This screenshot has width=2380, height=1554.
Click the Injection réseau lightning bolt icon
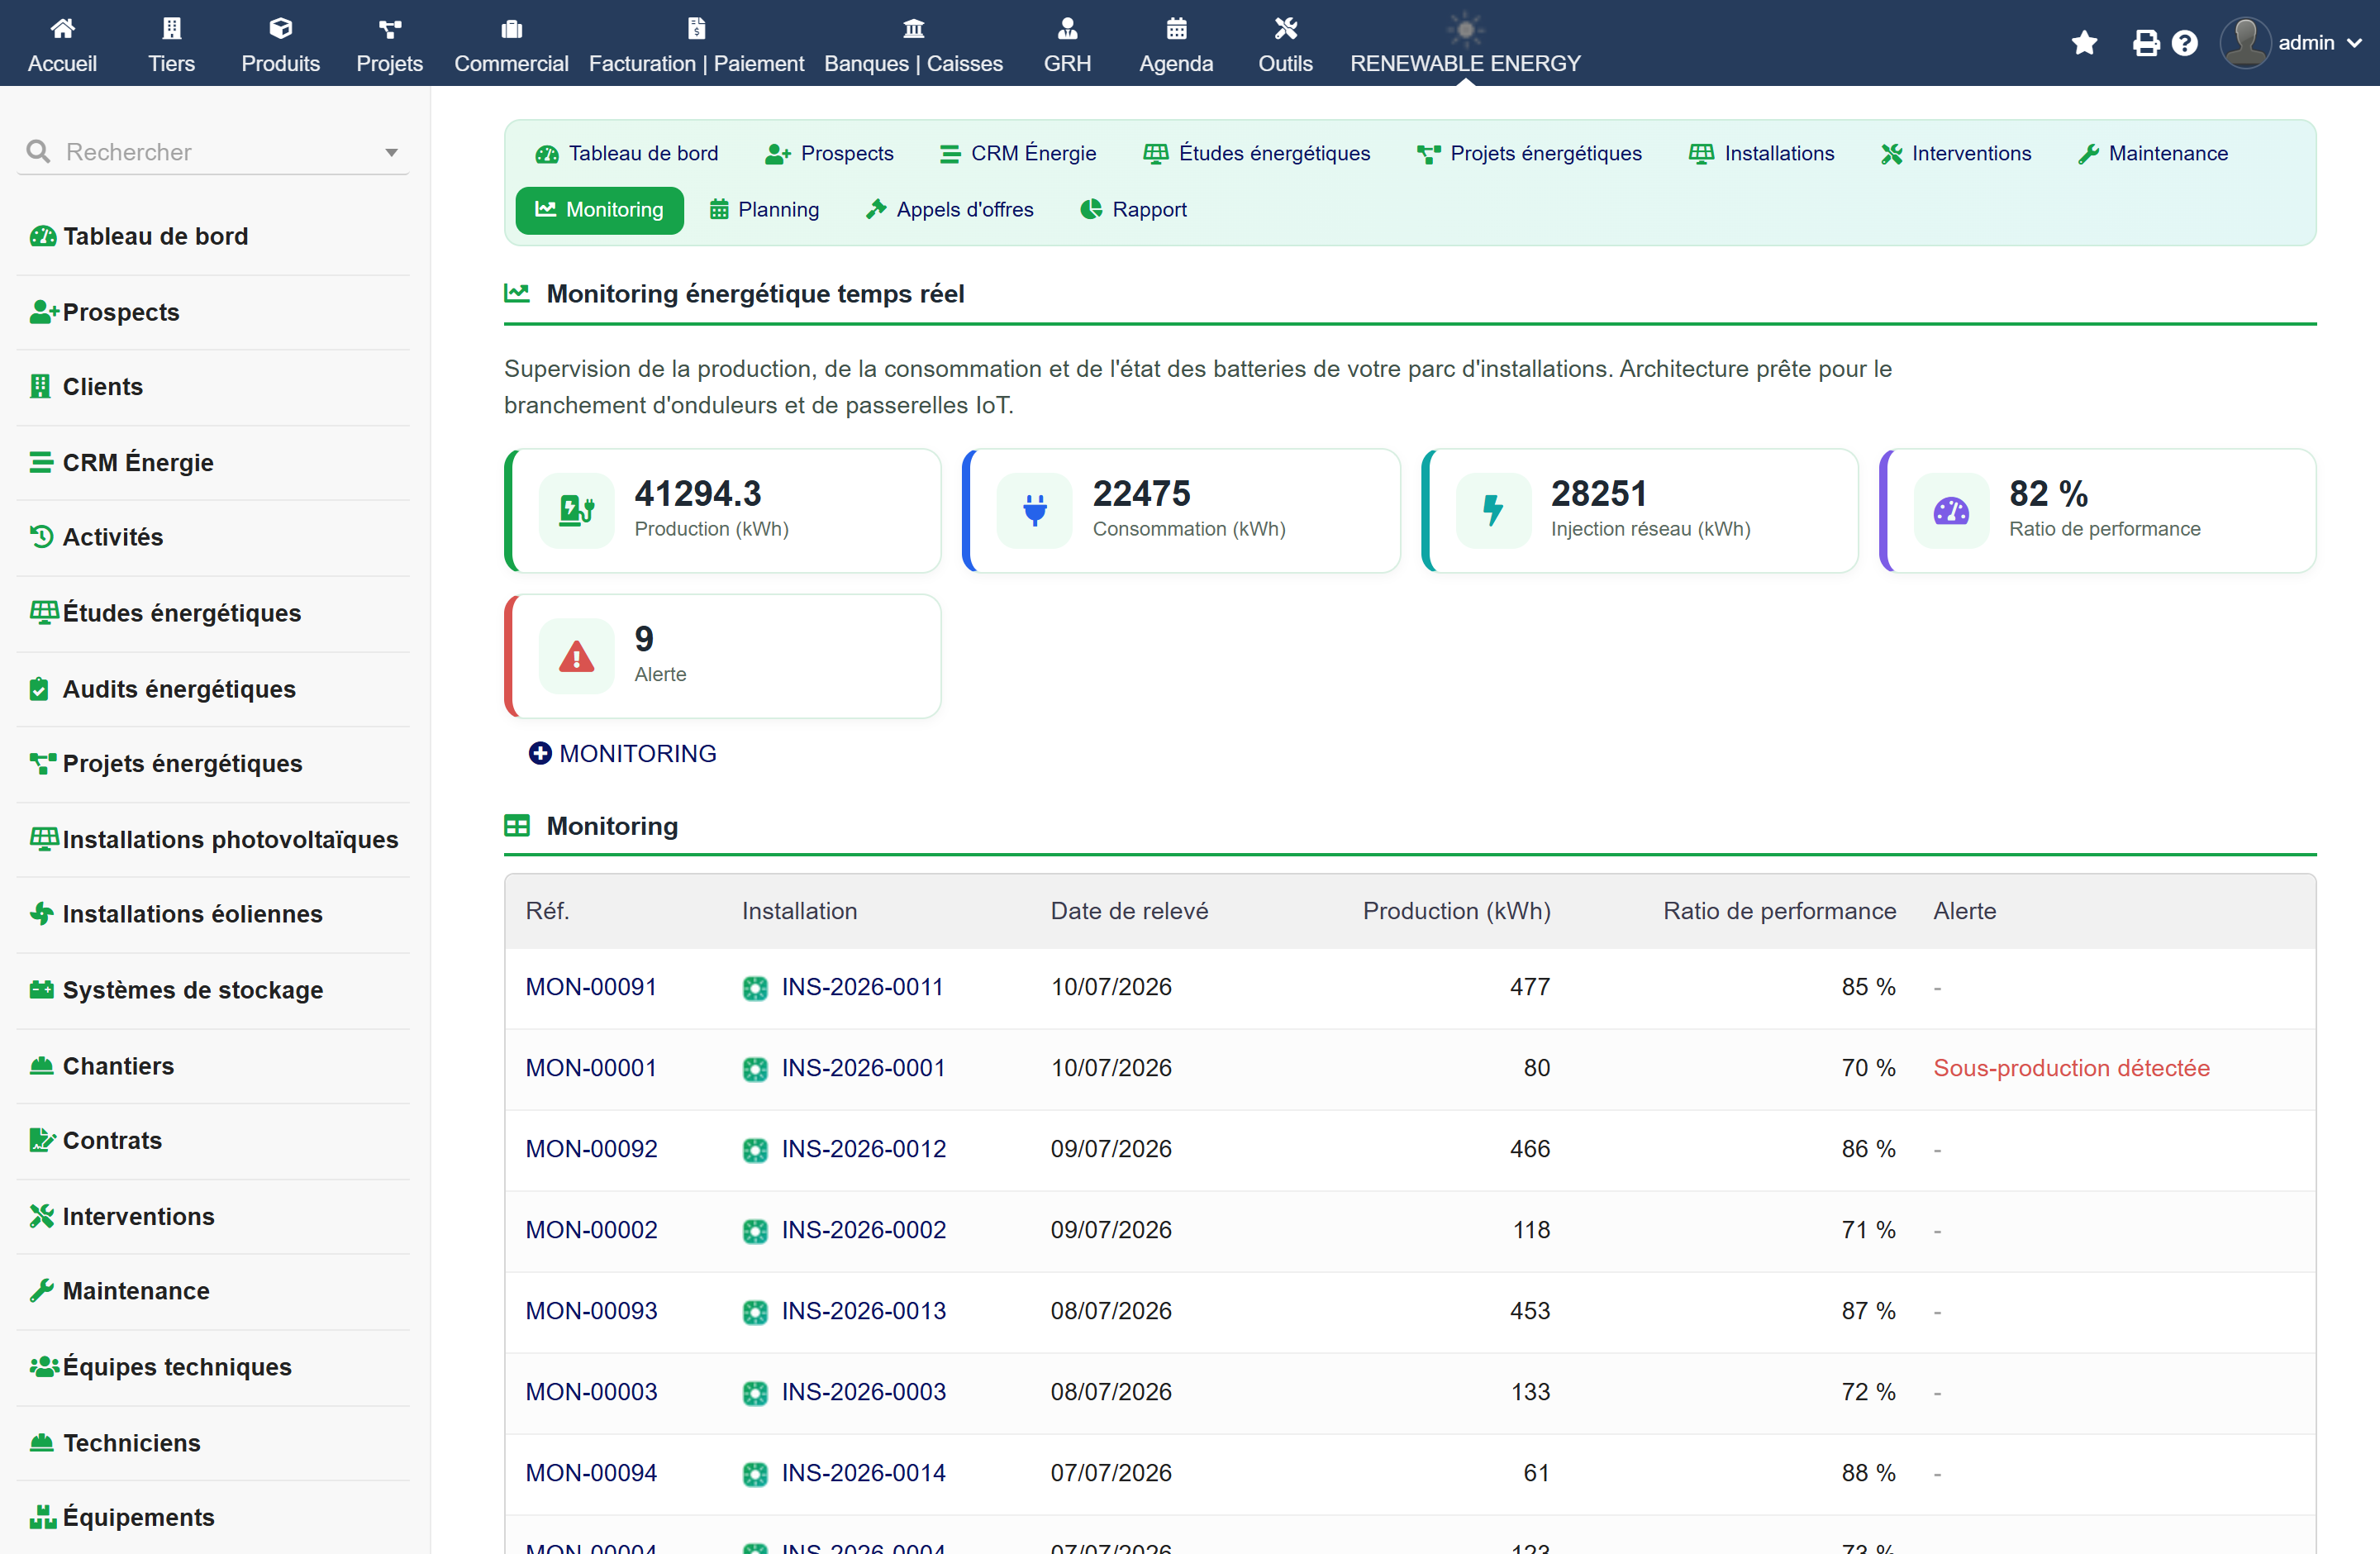pos(1492,510)
